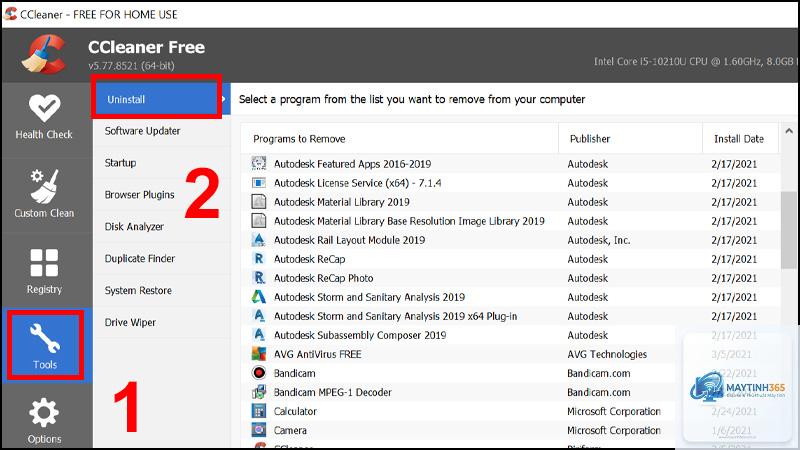Select Material Library Base Resolution Image Library

pos(510,221)
